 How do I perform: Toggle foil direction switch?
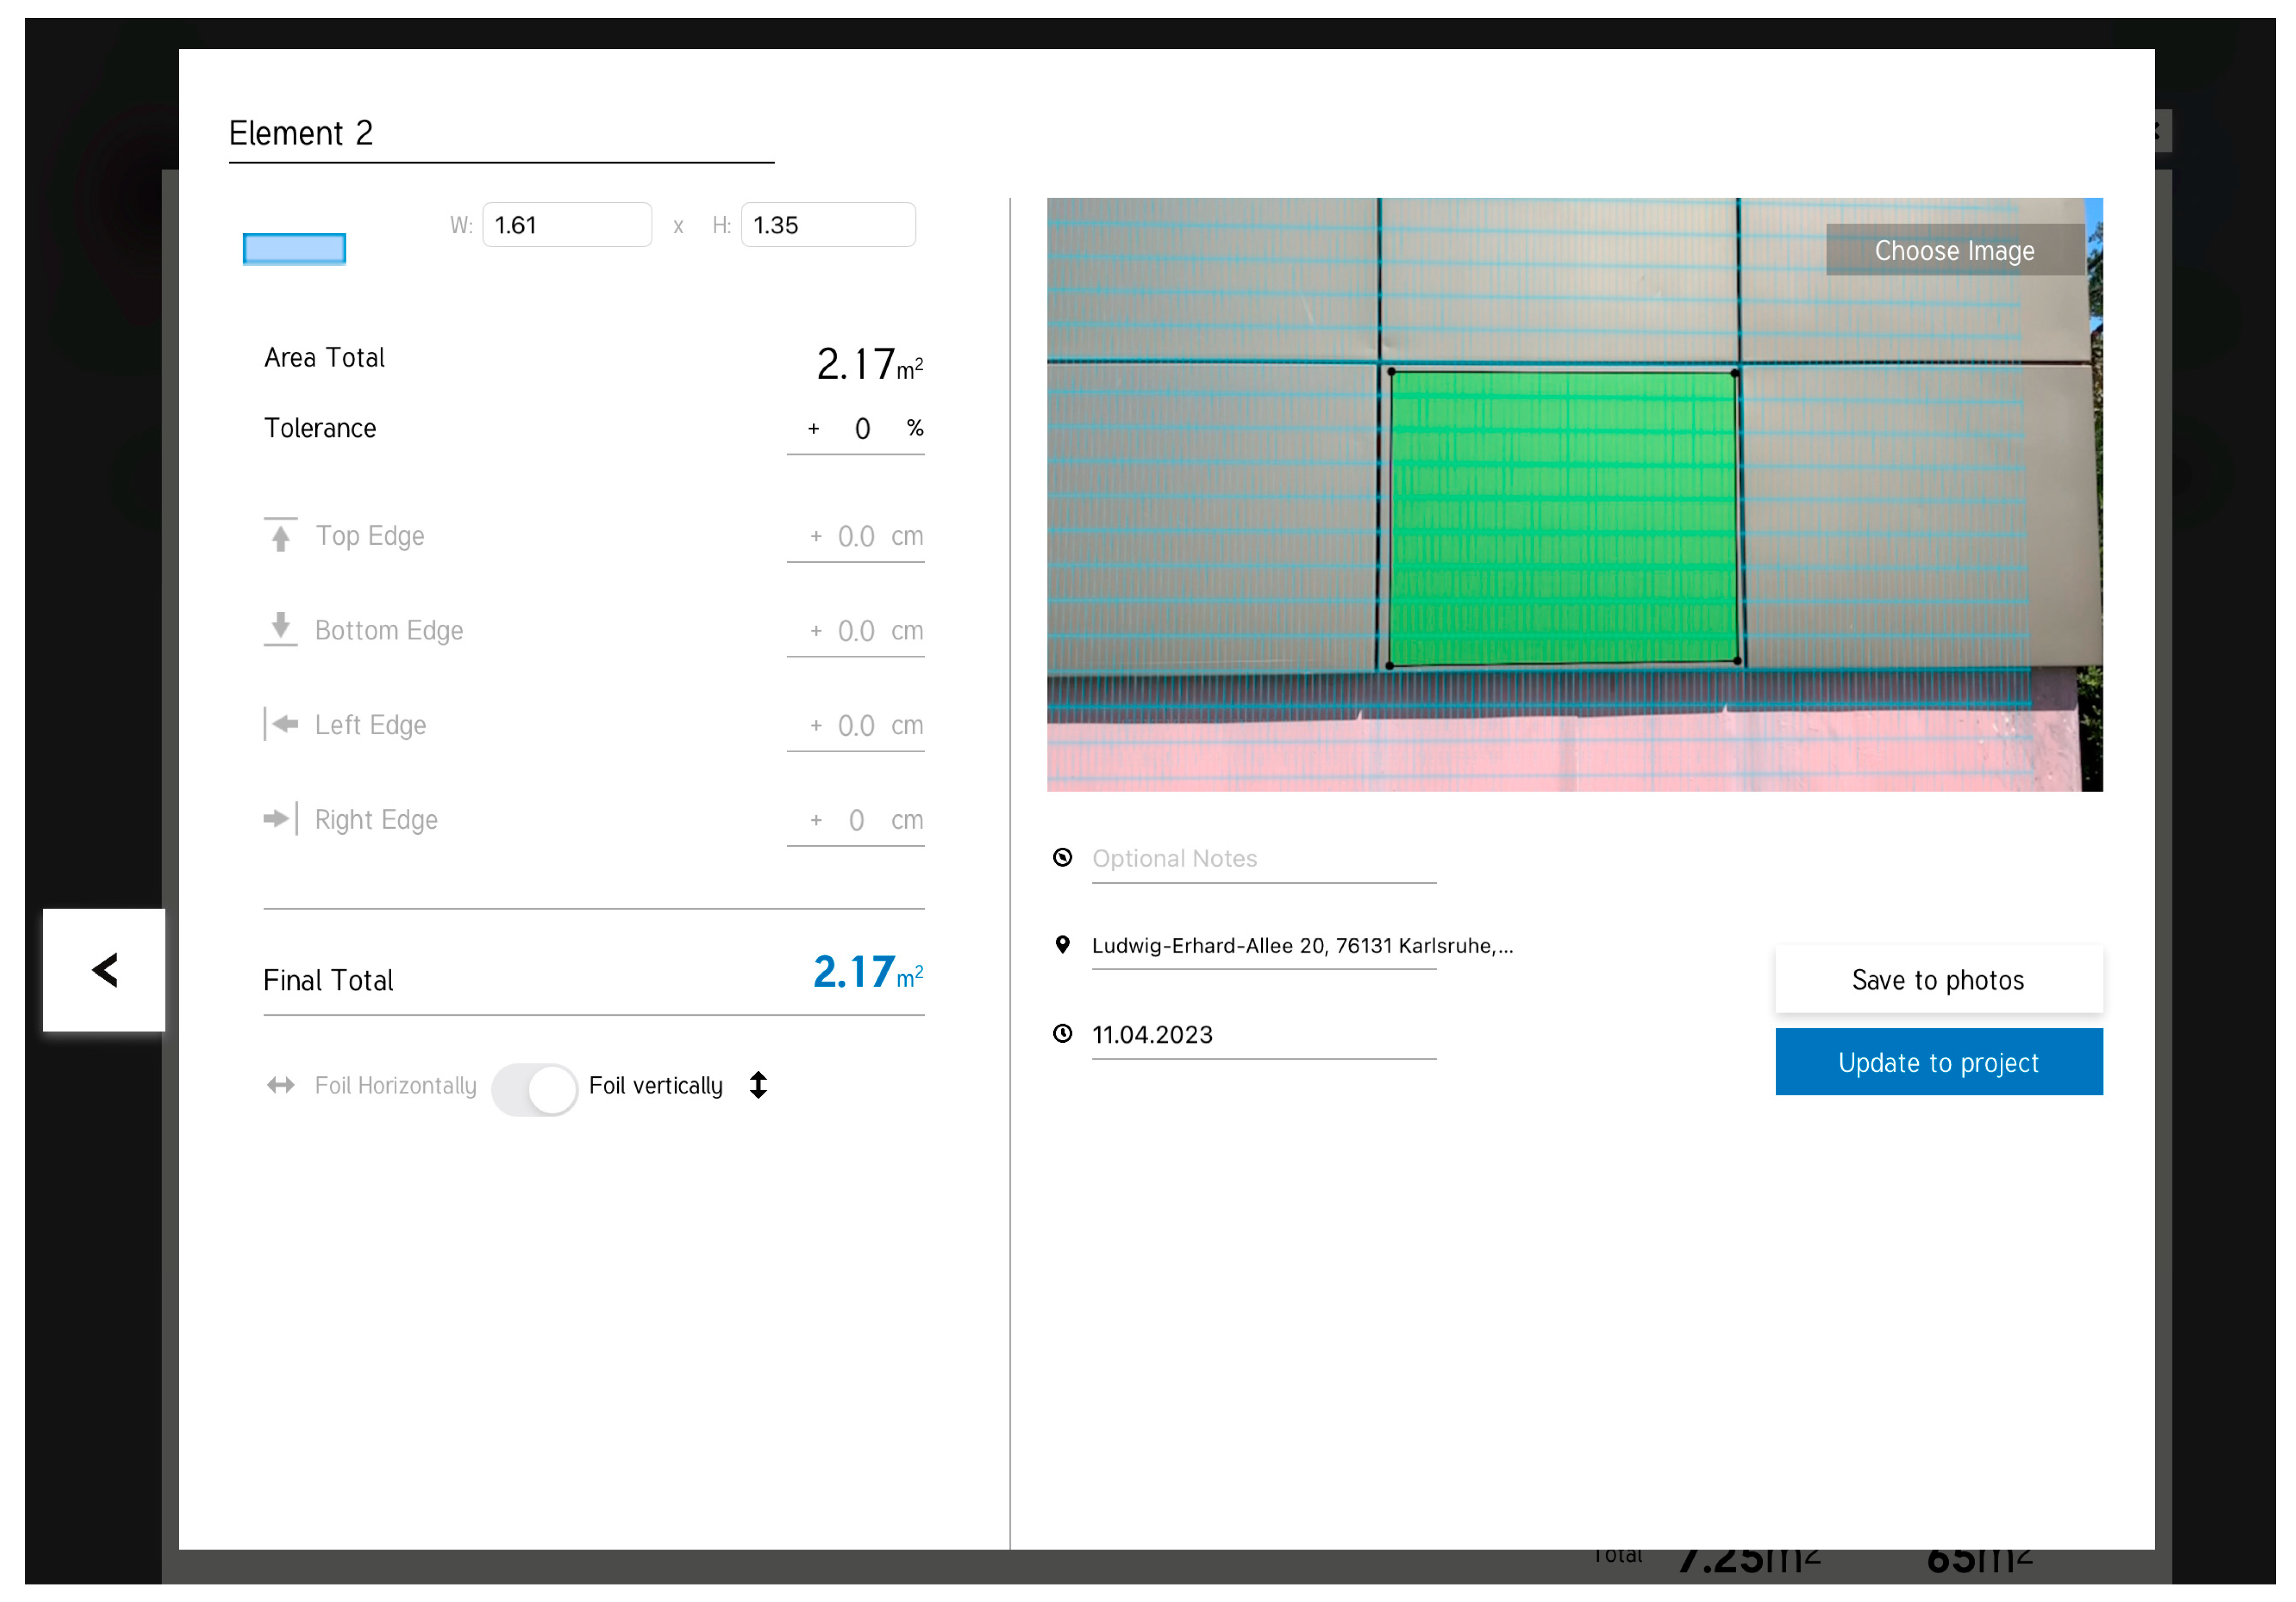pos(534,1088)
